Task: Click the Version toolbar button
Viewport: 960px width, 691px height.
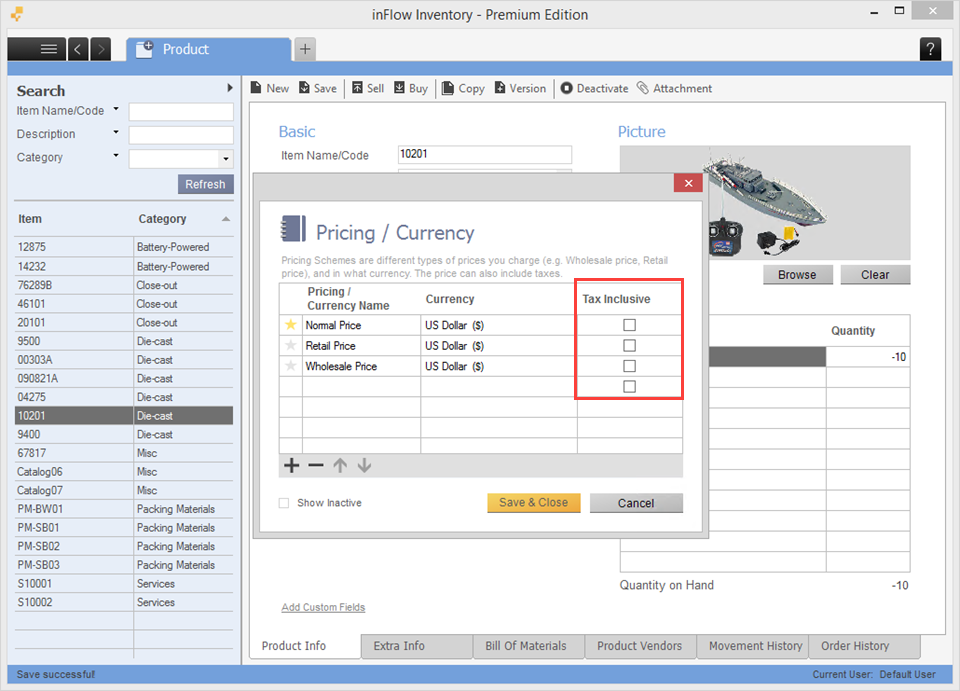Action: [520, 88]
